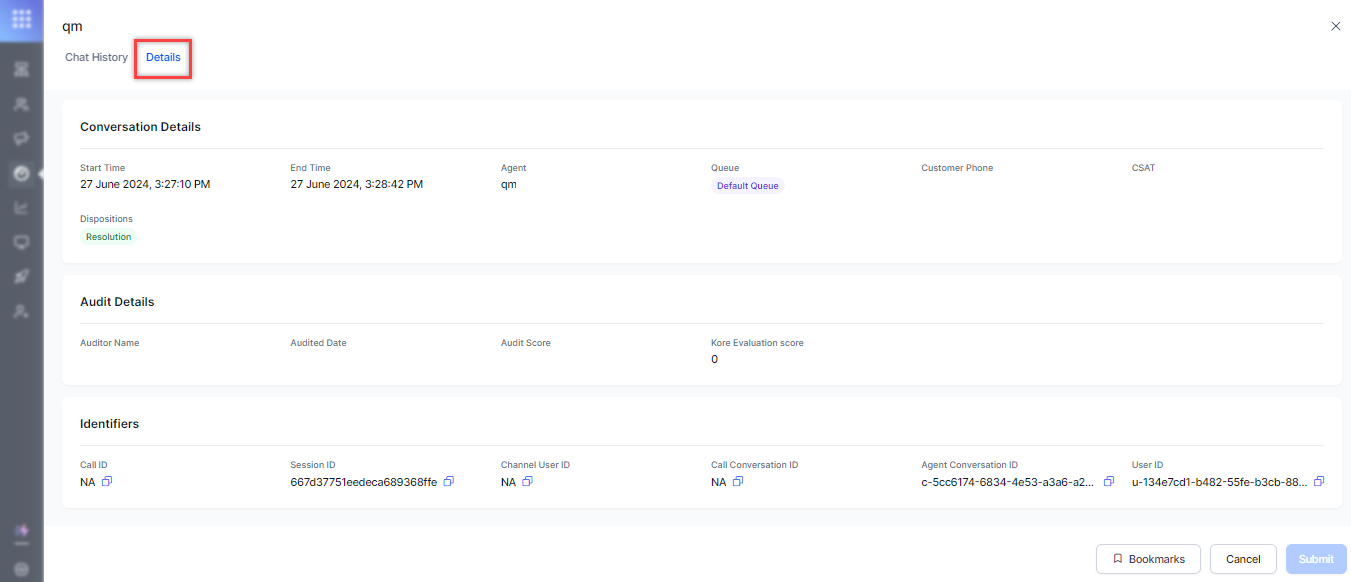
Task: Open the analytics chart sidebar icon
Action: pos(21,208)
